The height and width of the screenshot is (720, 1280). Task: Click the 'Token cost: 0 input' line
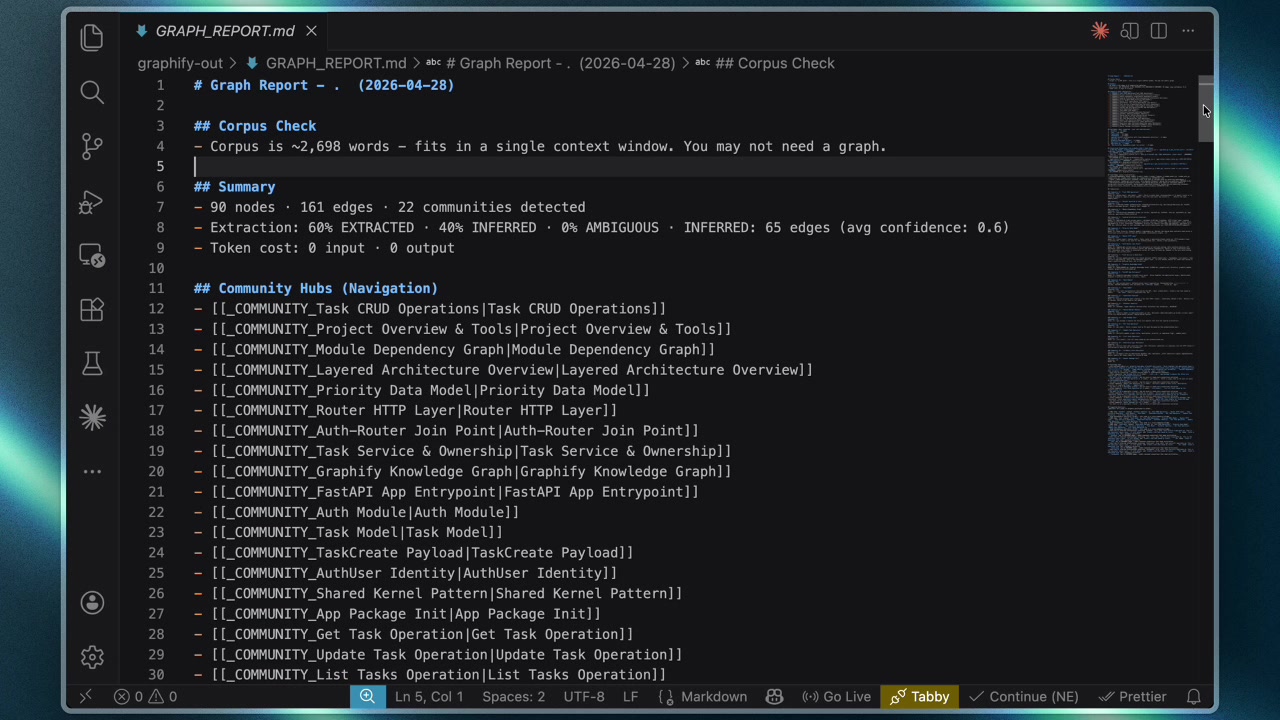(324, 248)
